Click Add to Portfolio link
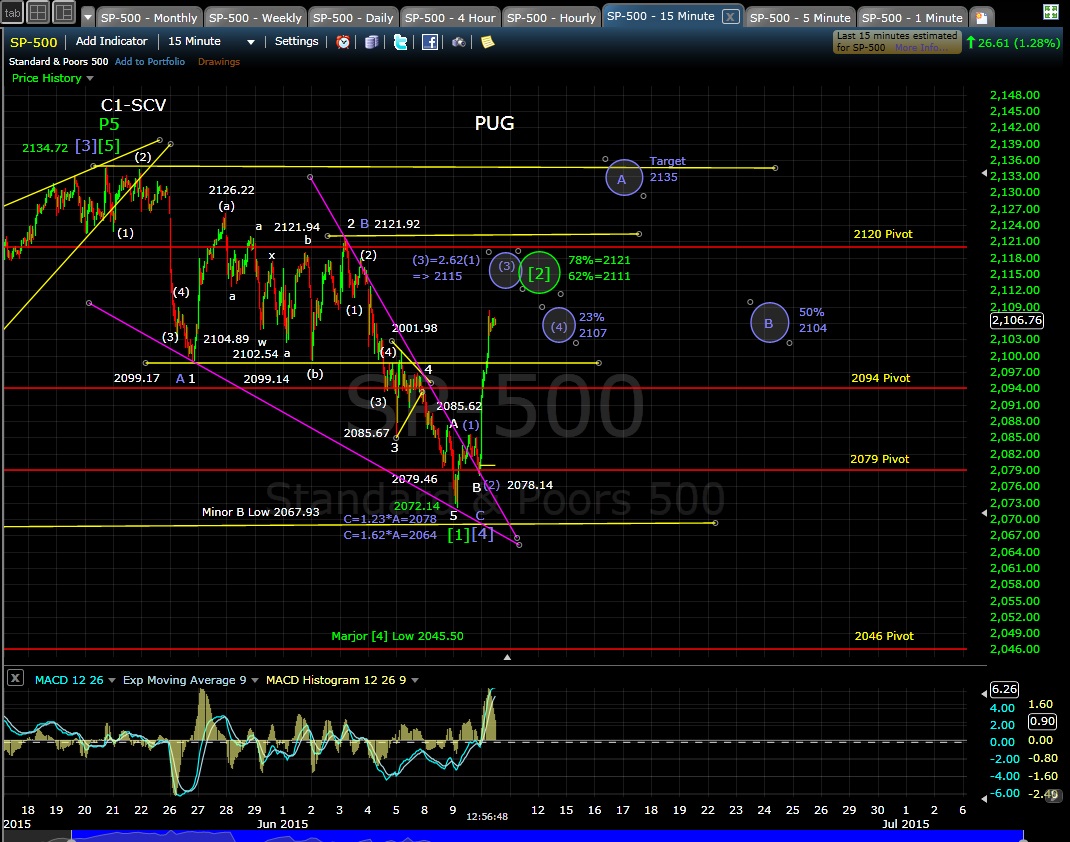1070x842 pixels. tap(149, 61)
